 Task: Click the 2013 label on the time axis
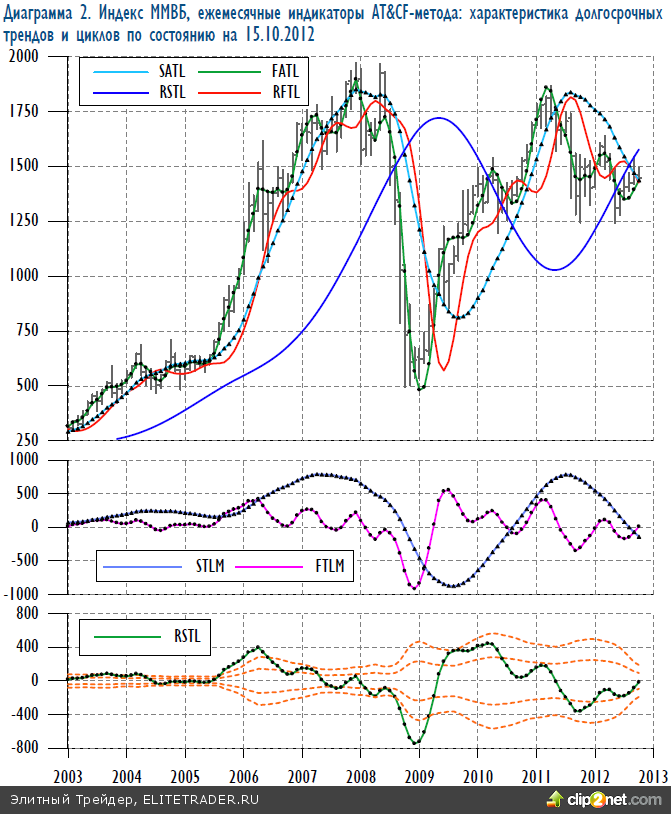pos(652,774)
